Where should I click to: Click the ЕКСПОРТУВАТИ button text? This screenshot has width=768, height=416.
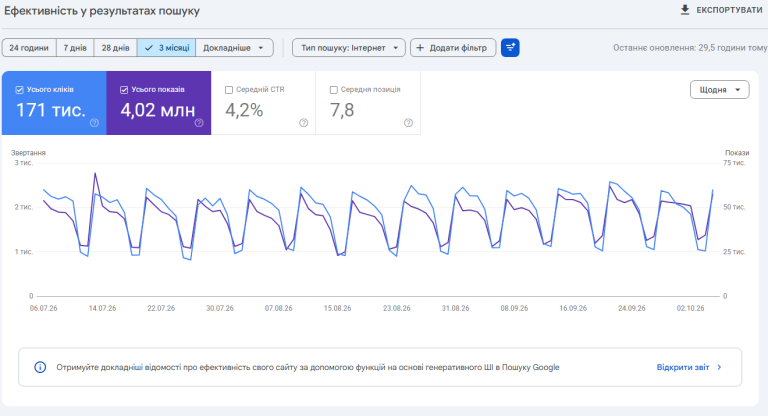pyautogui.click(x=729, y=10)
